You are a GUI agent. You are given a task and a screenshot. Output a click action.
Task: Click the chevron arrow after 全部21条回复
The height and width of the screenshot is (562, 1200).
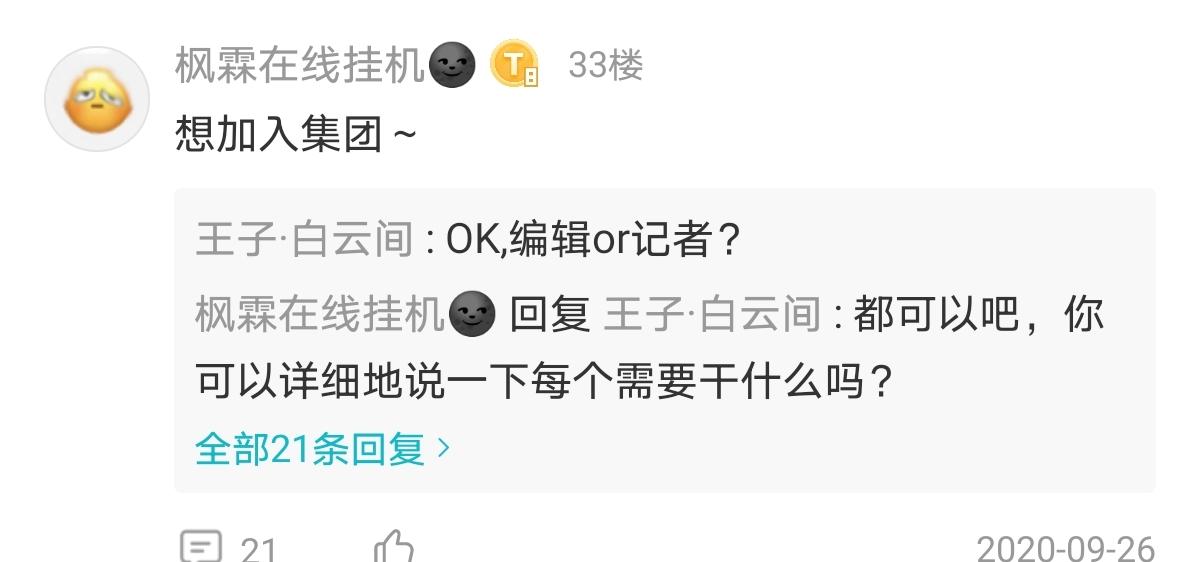click(443, 450)
